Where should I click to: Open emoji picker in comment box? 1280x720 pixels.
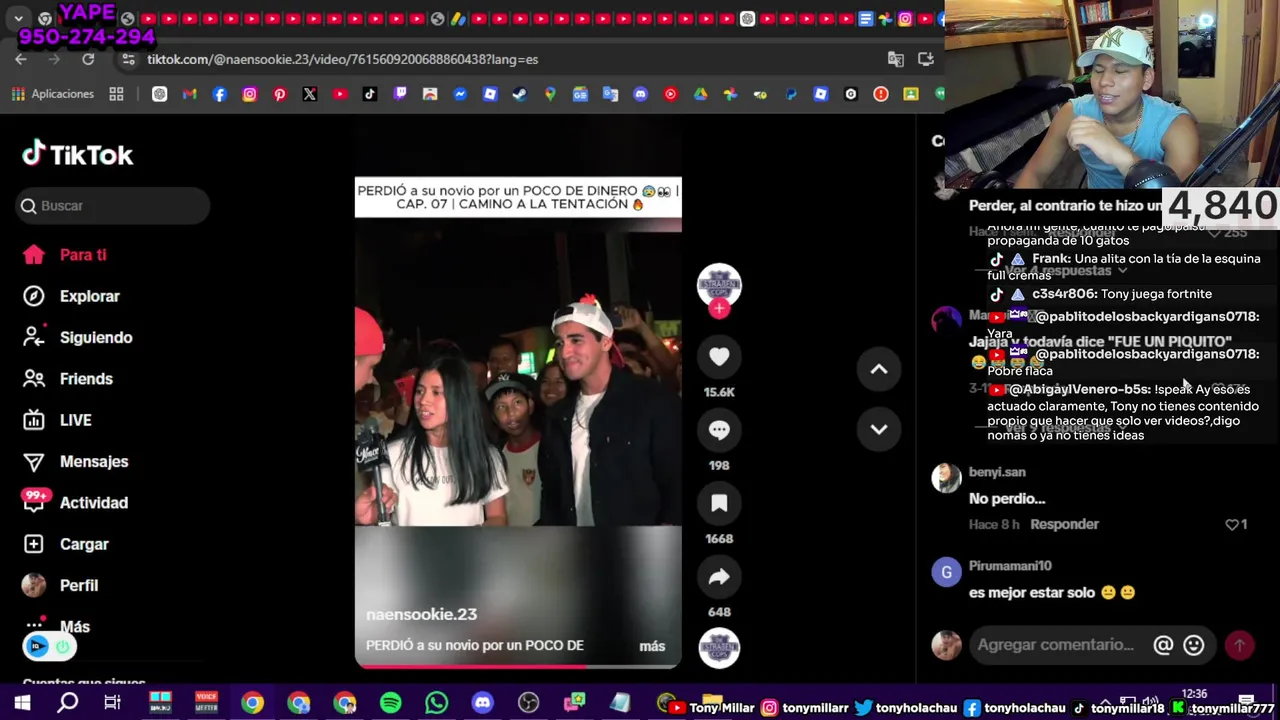click(x=1194, y=645)
